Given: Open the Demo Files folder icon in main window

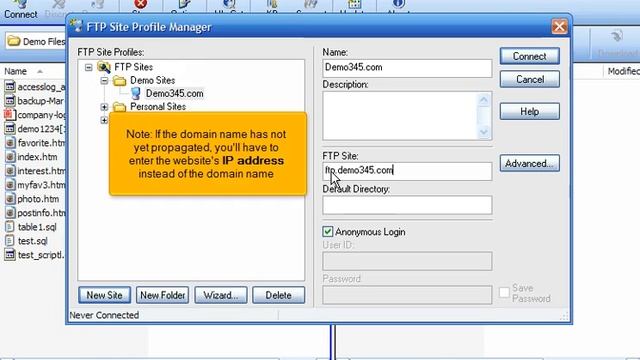Looking at the screenshot, I should 14,41.
